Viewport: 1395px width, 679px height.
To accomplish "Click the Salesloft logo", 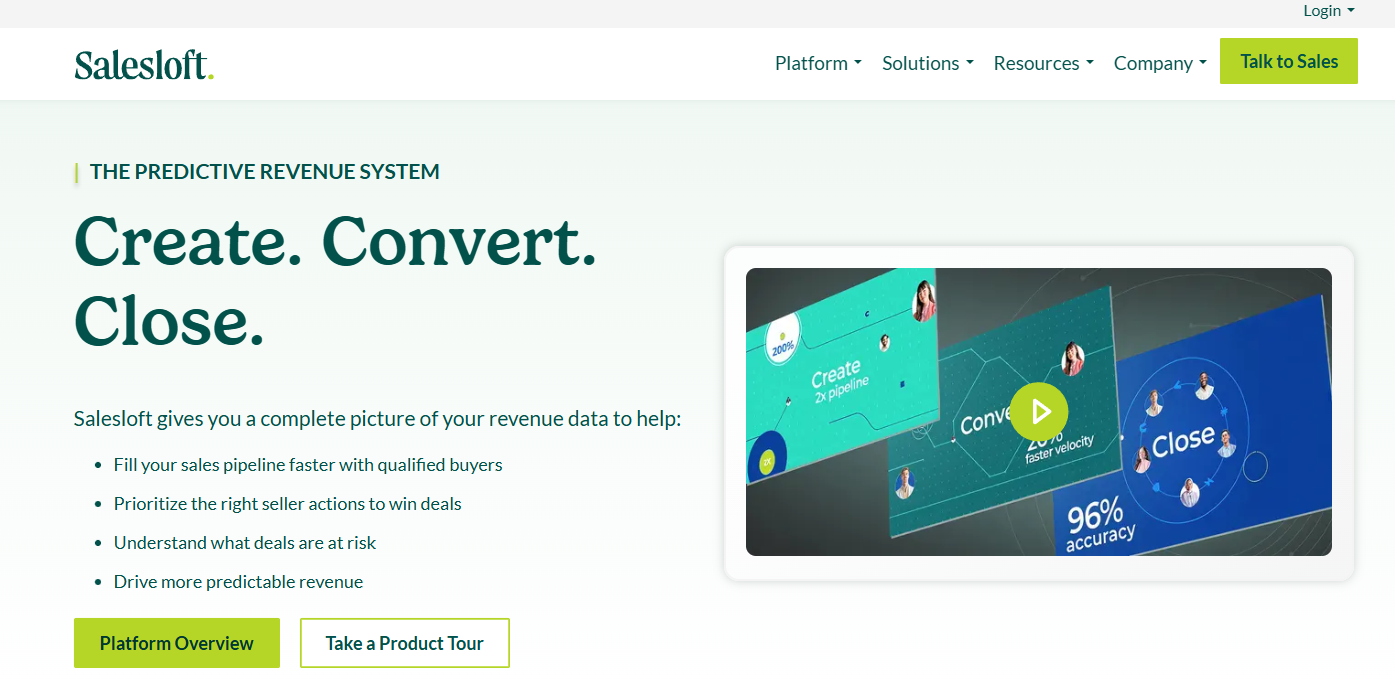I will click(x=144, y=64).
